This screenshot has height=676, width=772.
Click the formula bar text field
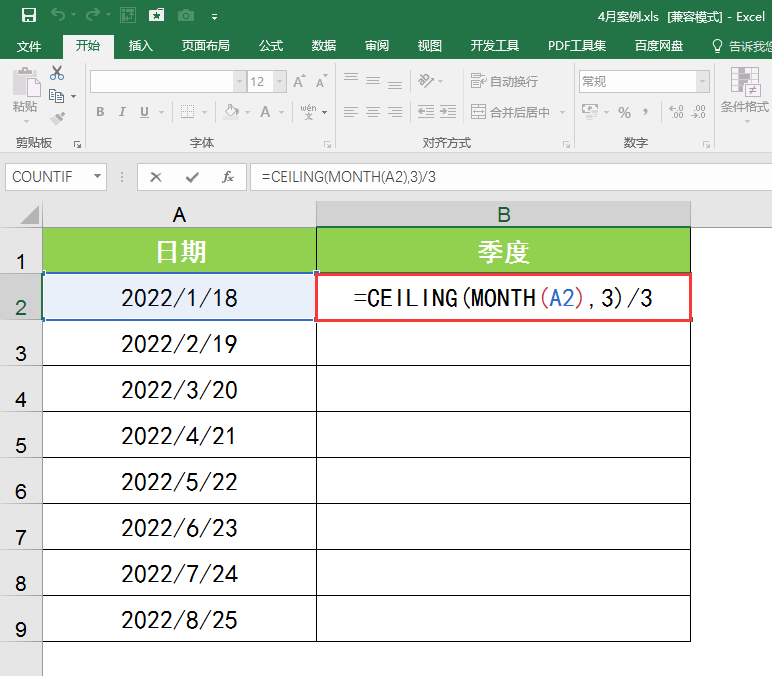pyautogui.click(x=511, y=177)
